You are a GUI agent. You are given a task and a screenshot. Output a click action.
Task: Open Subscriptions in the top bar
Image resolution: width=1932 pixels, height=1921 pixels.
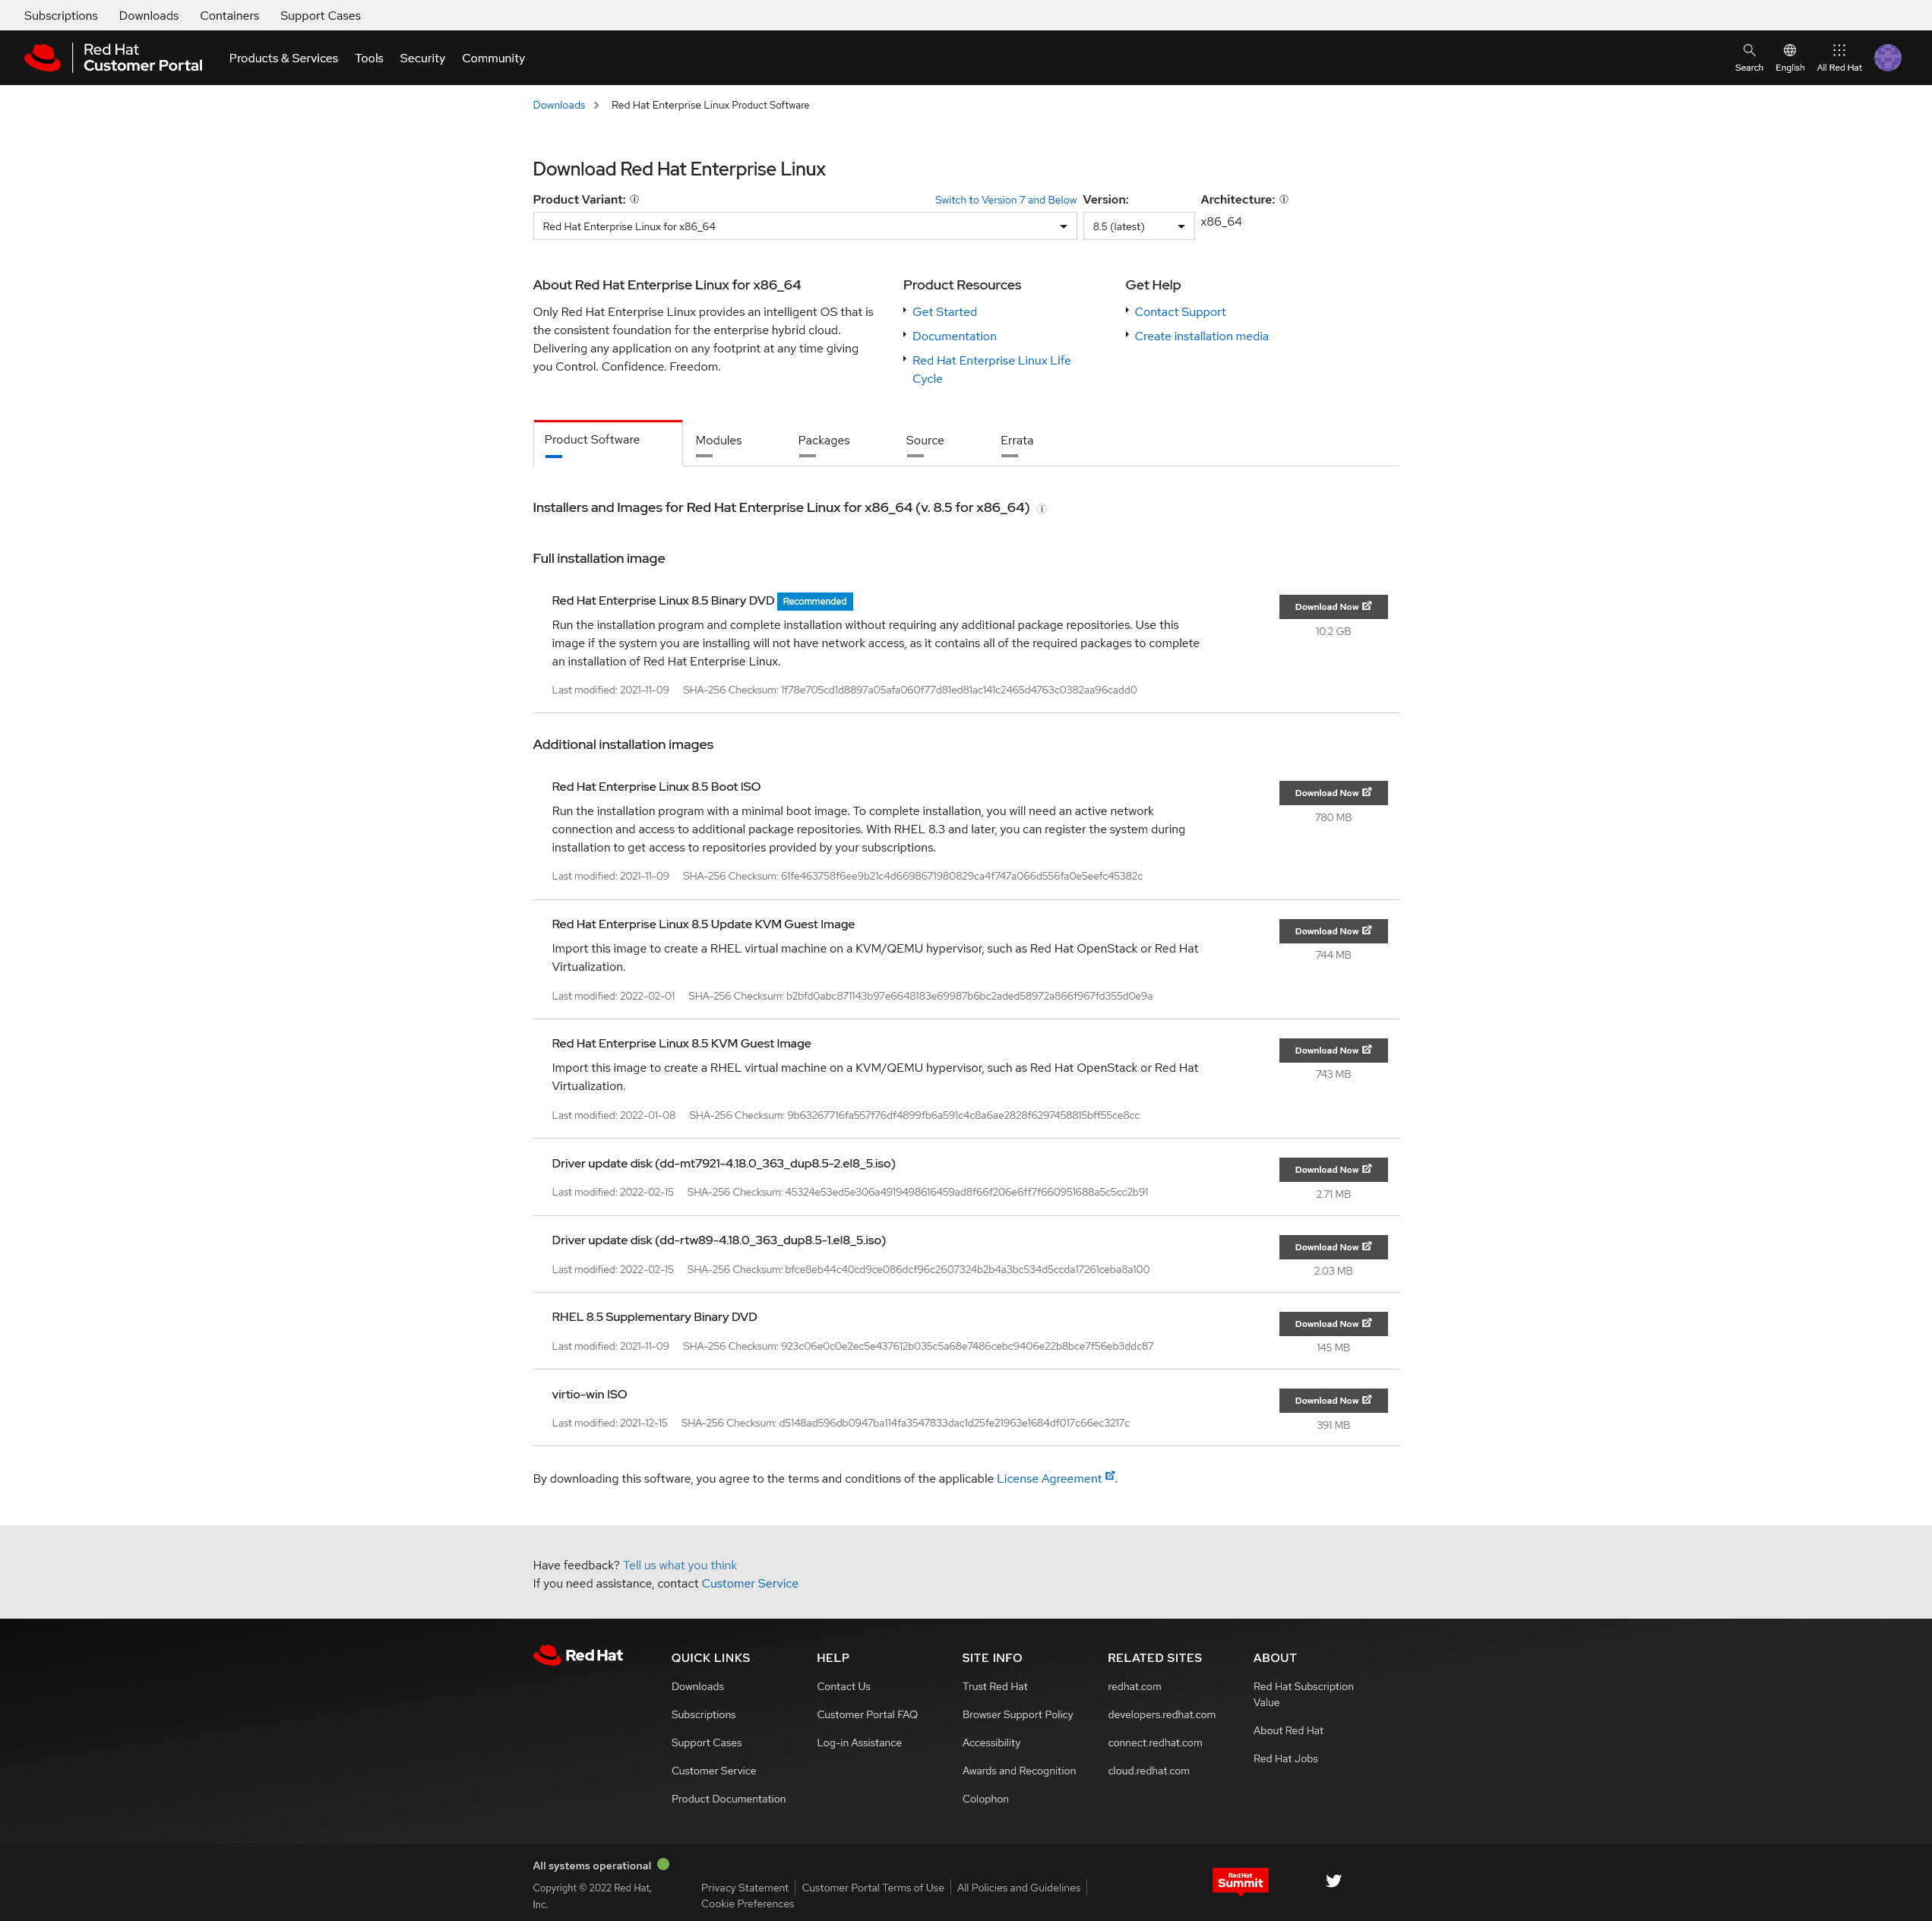coord(61,15)
